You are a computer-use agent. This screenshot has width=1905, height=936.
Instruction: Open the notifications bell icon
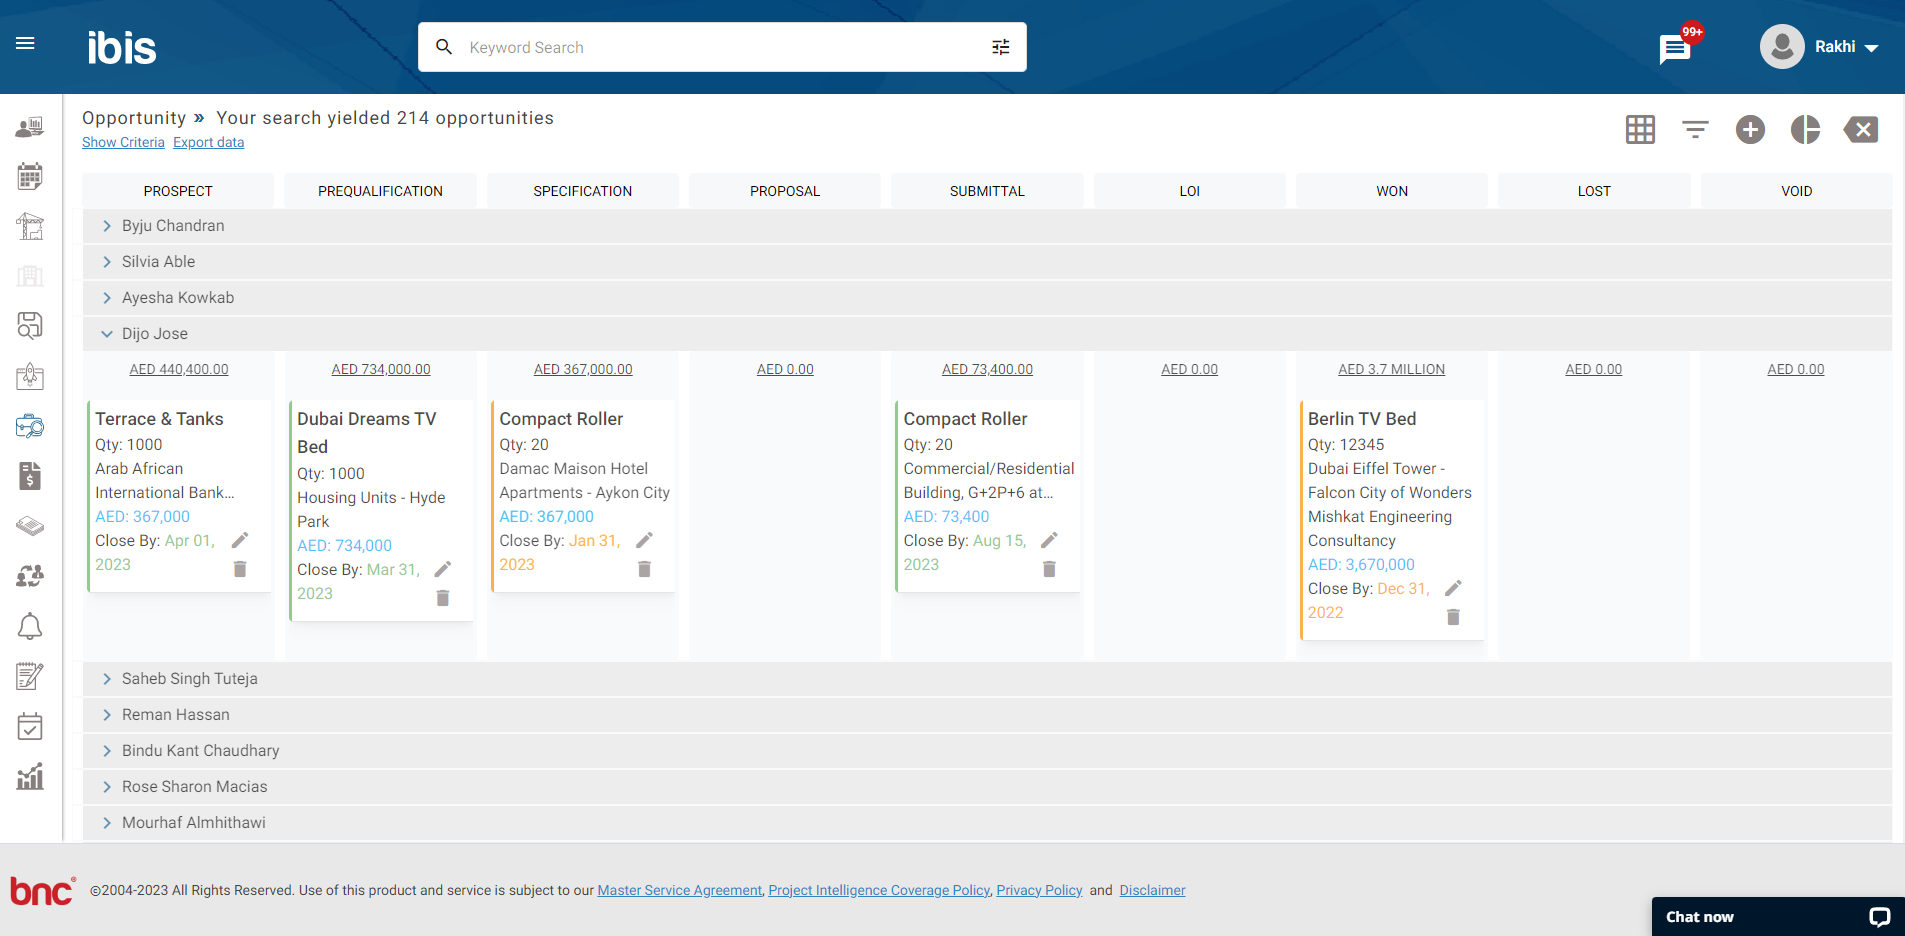tap(30, 626)
